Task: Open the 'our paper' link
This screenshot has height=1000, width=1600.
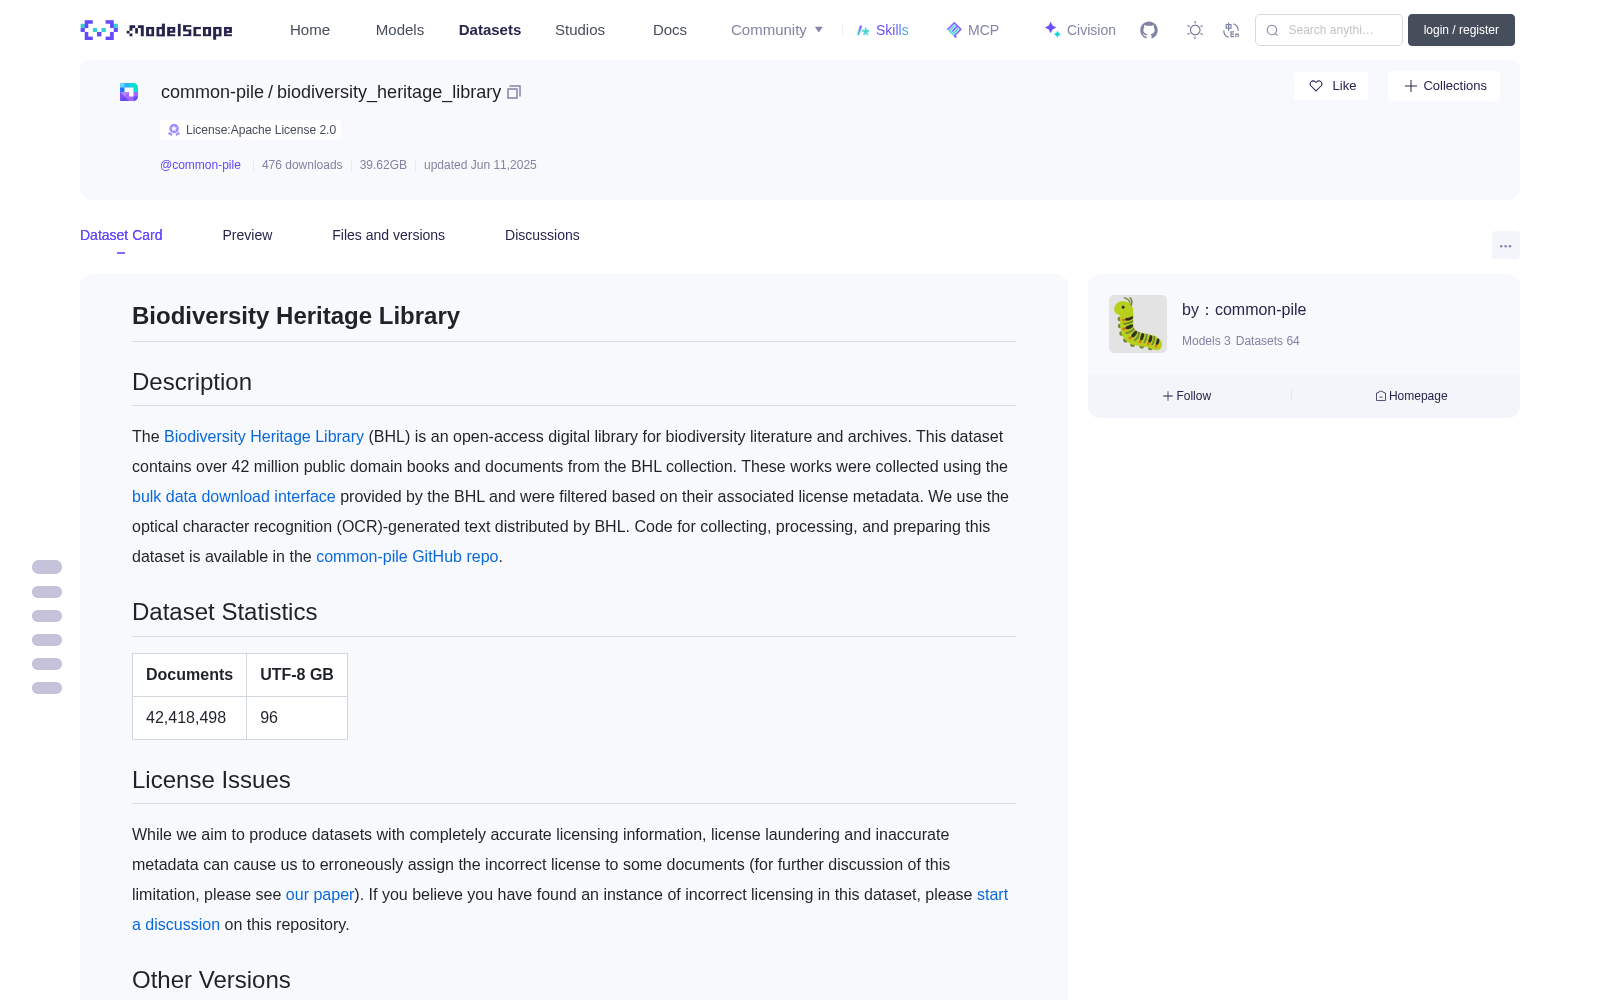Action: (x=320, y=895)
